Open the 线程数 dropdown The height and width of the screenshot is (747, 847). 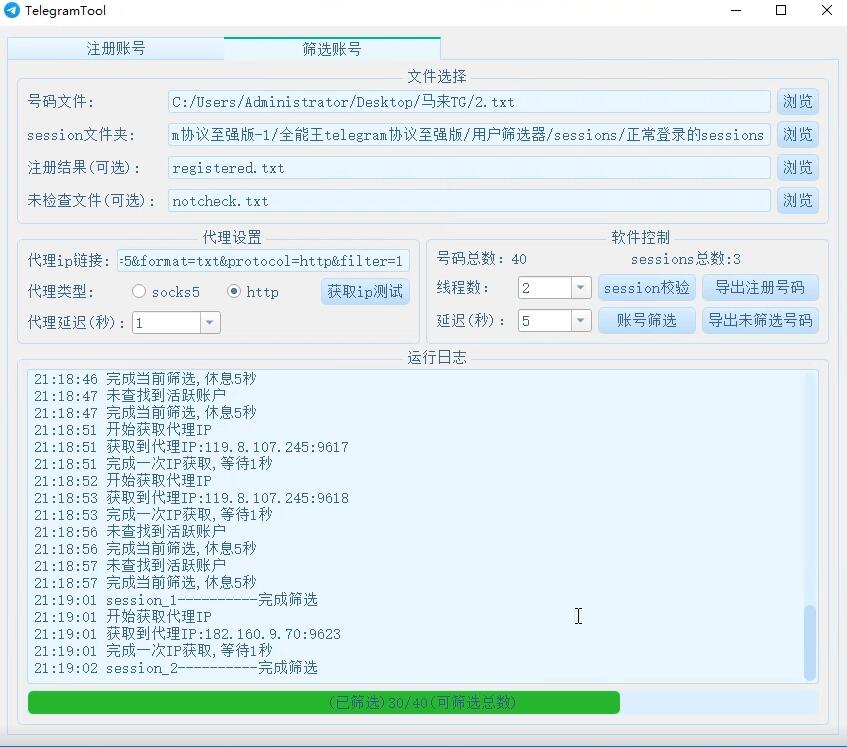[580, 288]
